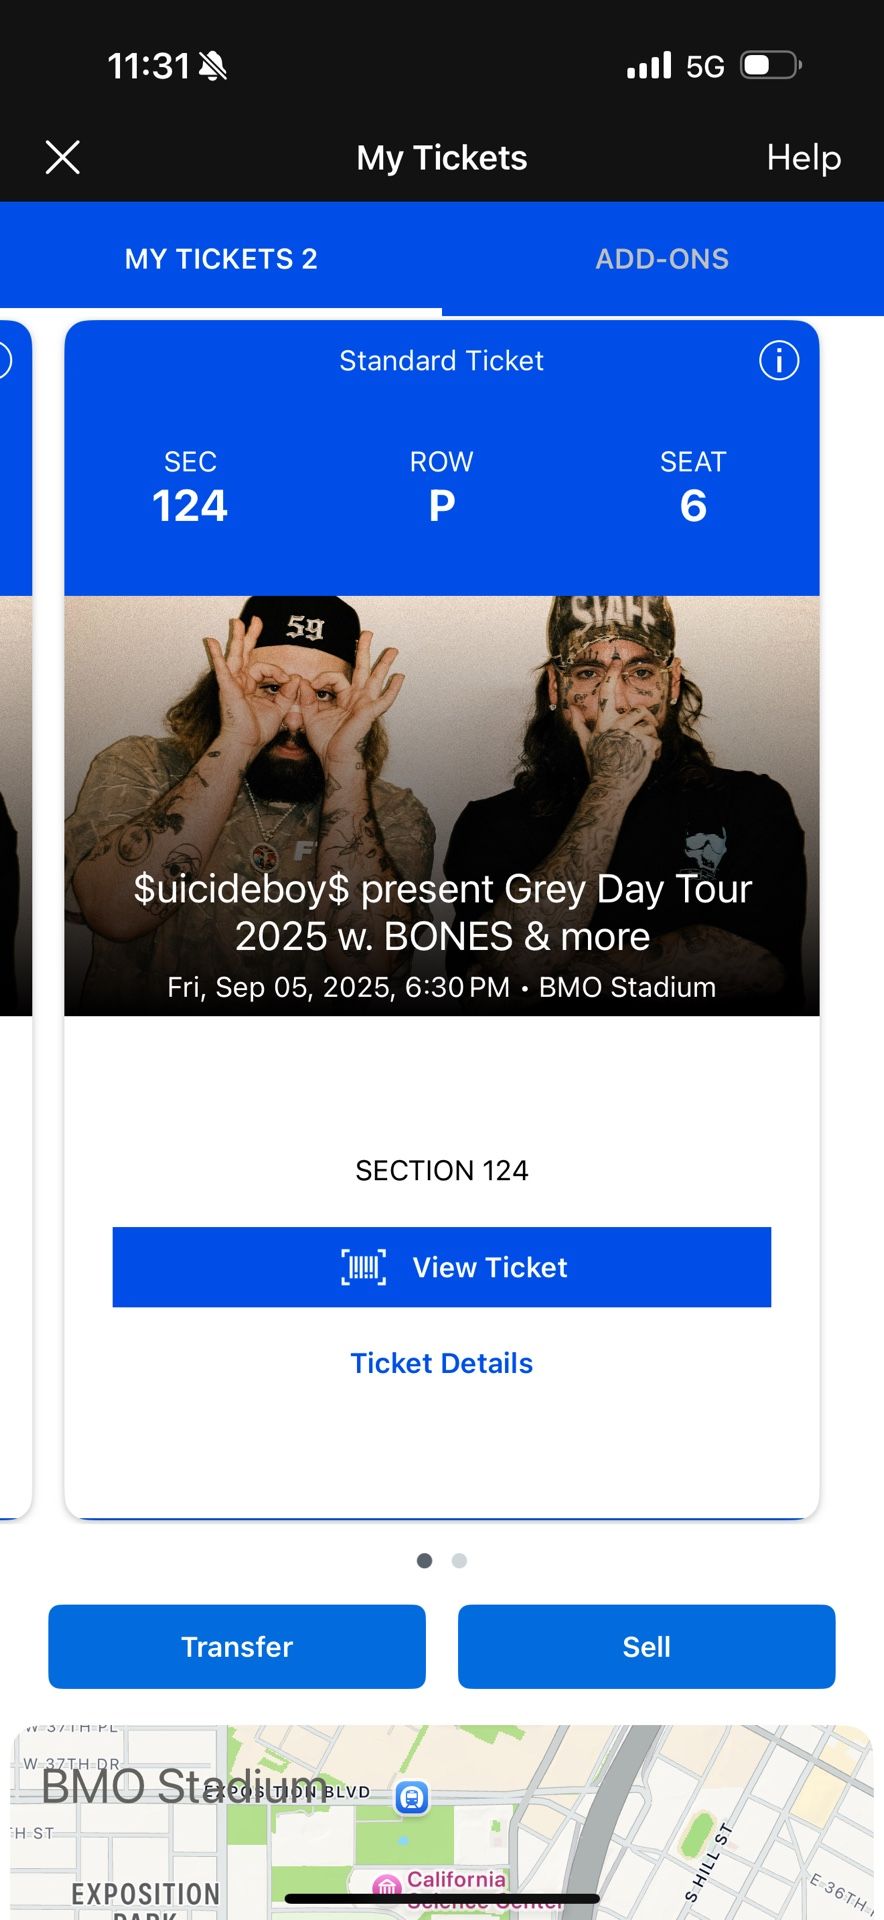Close the My Tickets screen
The width and height of the screenshot is (884, 1920).
tap(63, 158)
